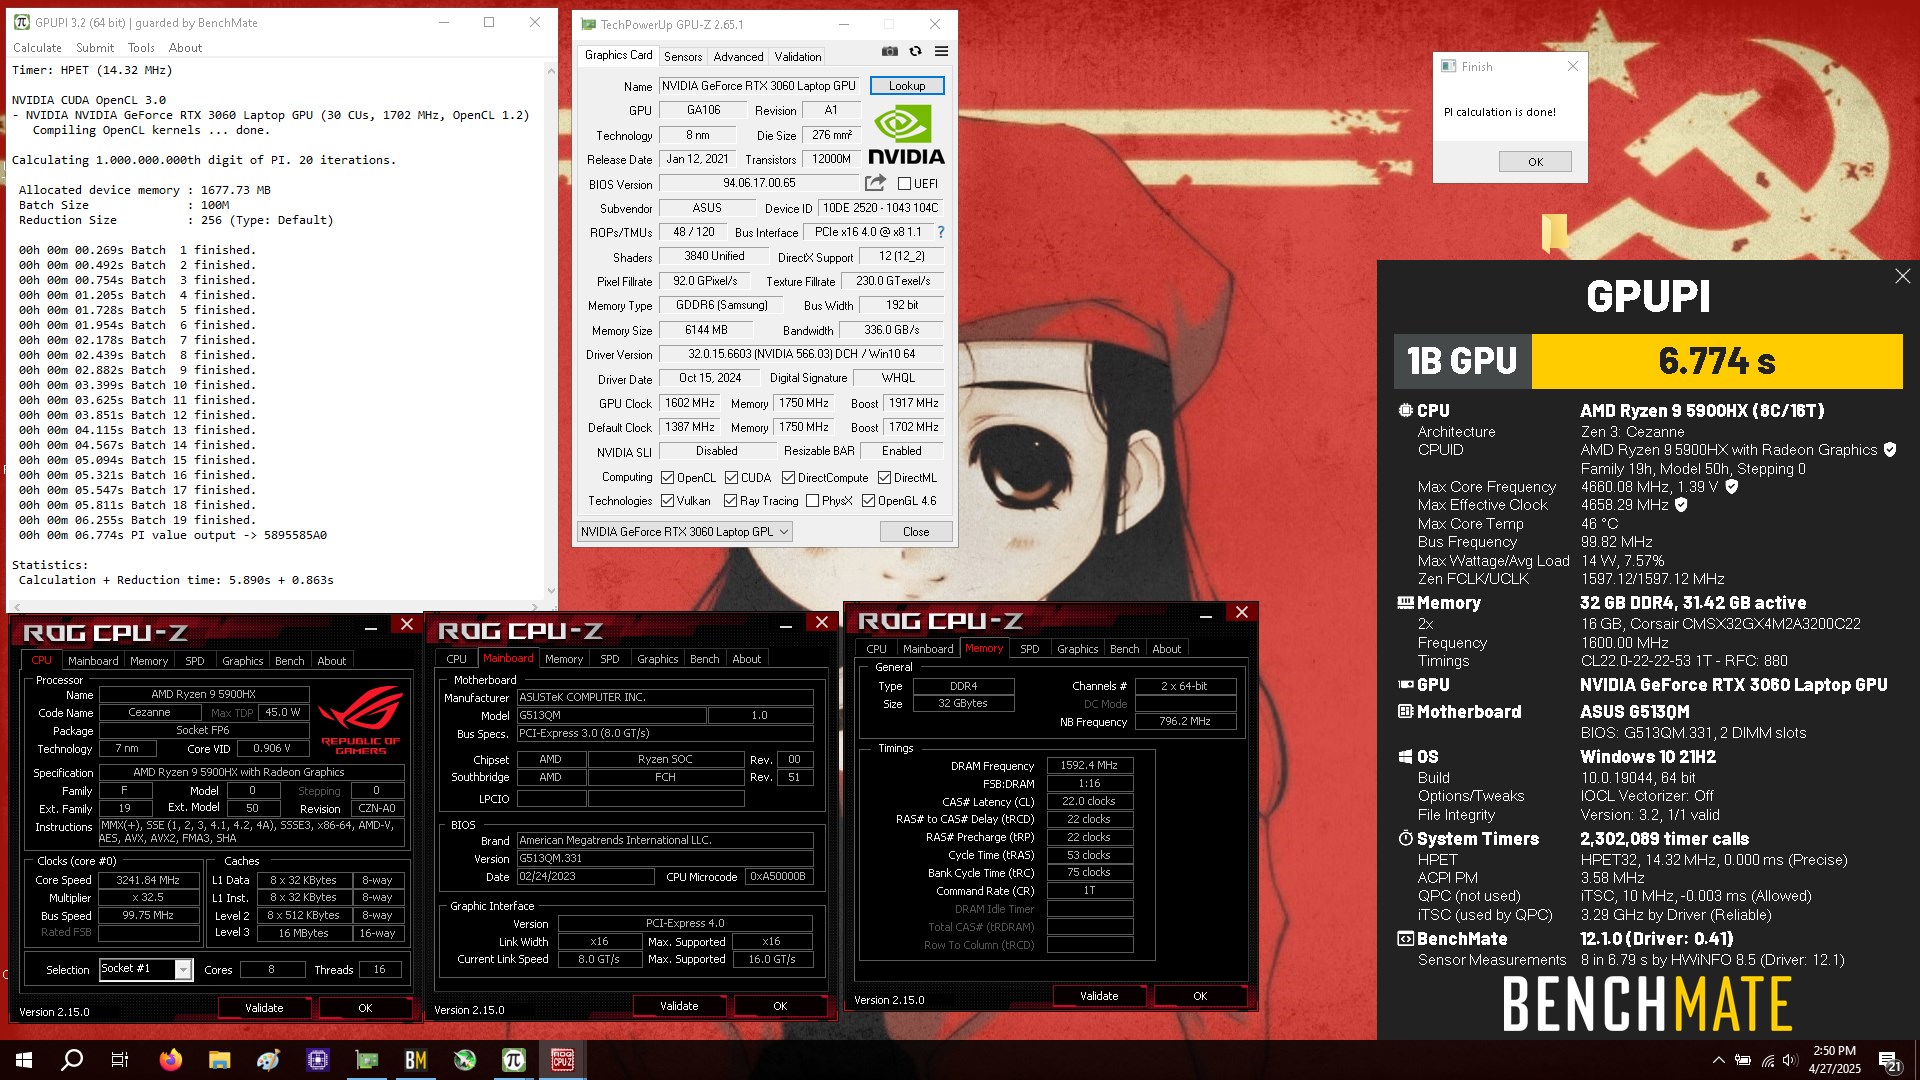The width and height of the screenshot is (1920, 1080).
Task: Open Task View on the taskbar
Action: pos(120,1060)
